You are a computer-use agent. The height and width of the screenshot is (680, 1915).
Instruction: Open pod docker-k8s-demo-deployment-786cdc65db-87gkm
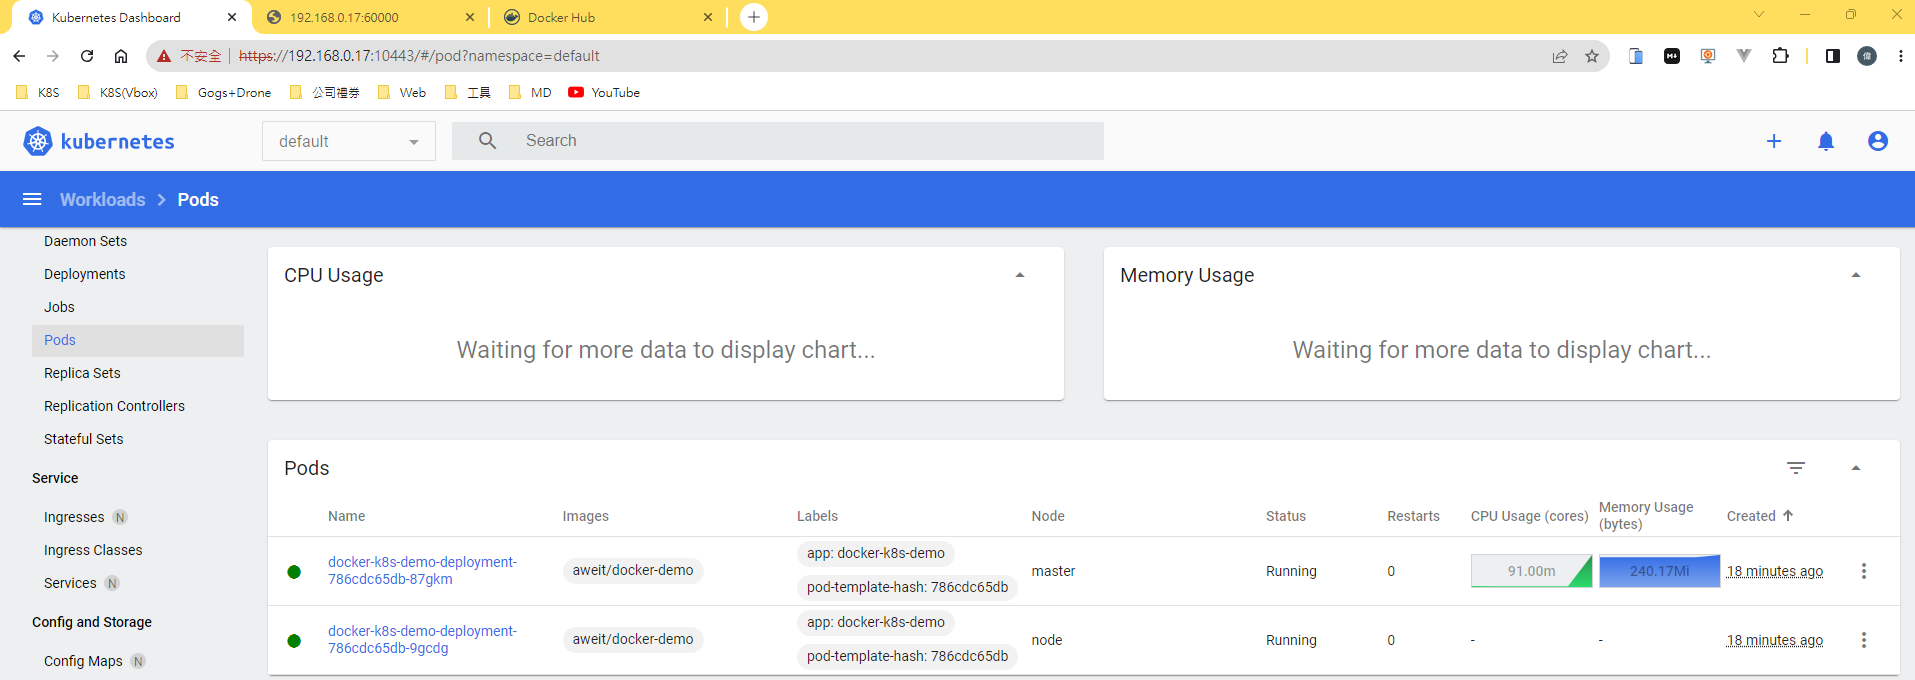pos(422,570)
